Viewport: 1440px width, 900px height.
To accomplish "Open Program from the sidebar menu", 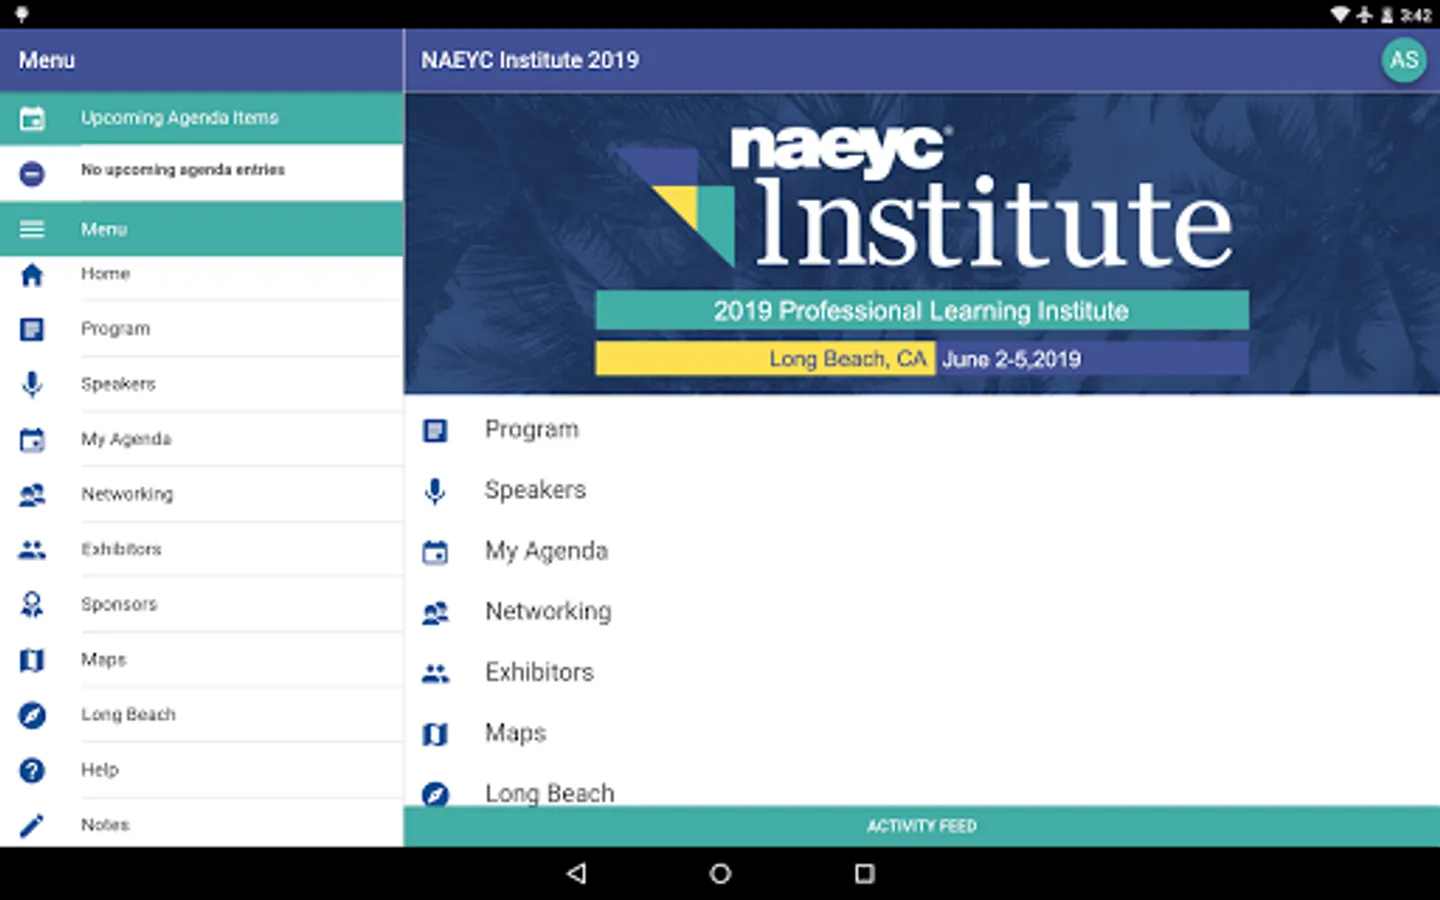I will point(201,329).
